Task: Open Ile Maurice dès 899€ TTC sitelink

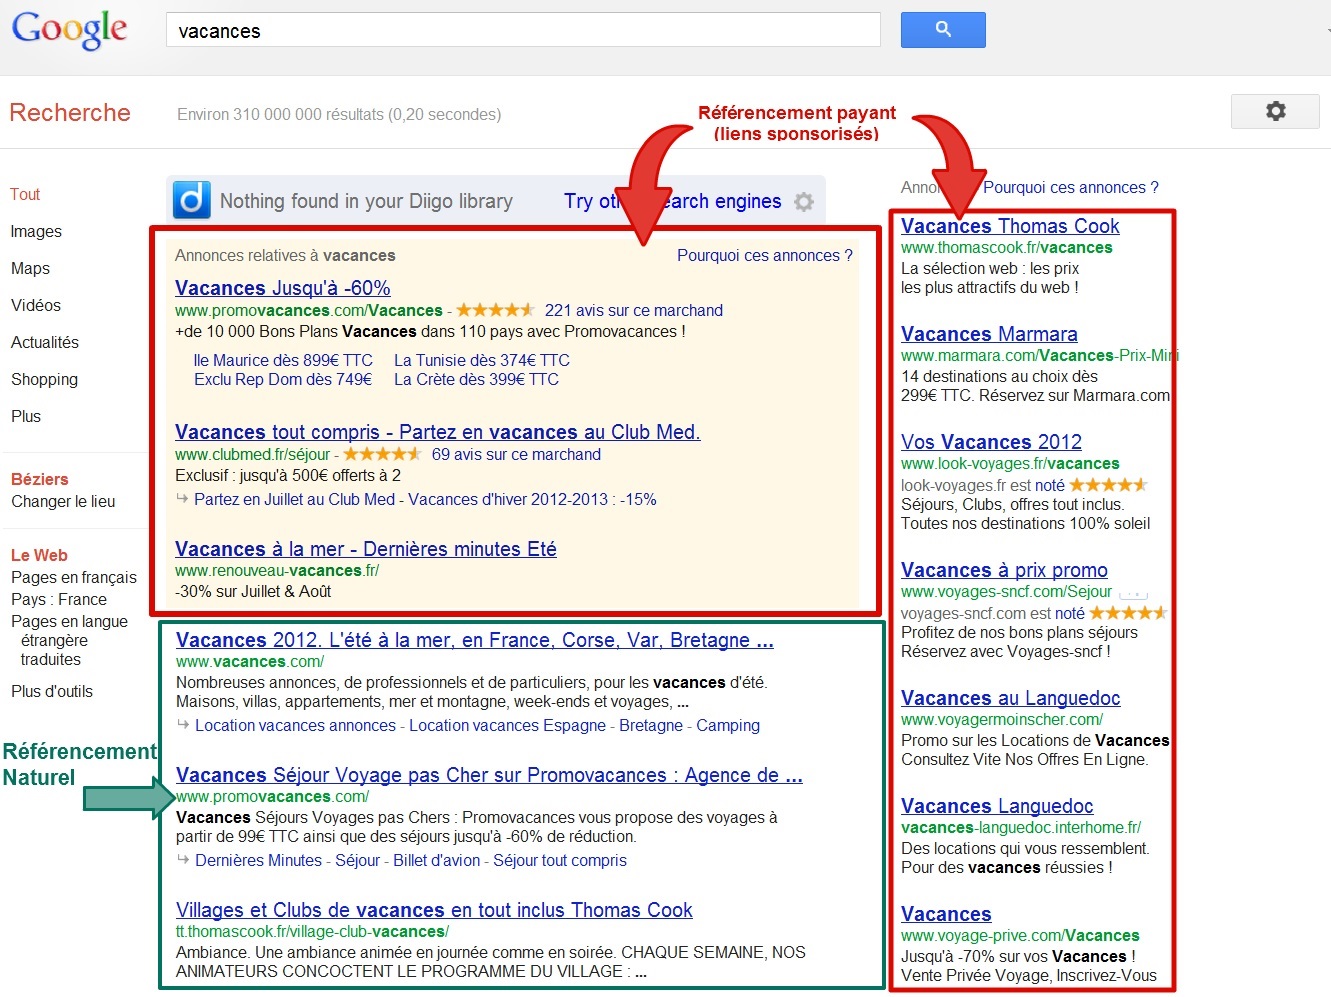Action: [283, 360]
